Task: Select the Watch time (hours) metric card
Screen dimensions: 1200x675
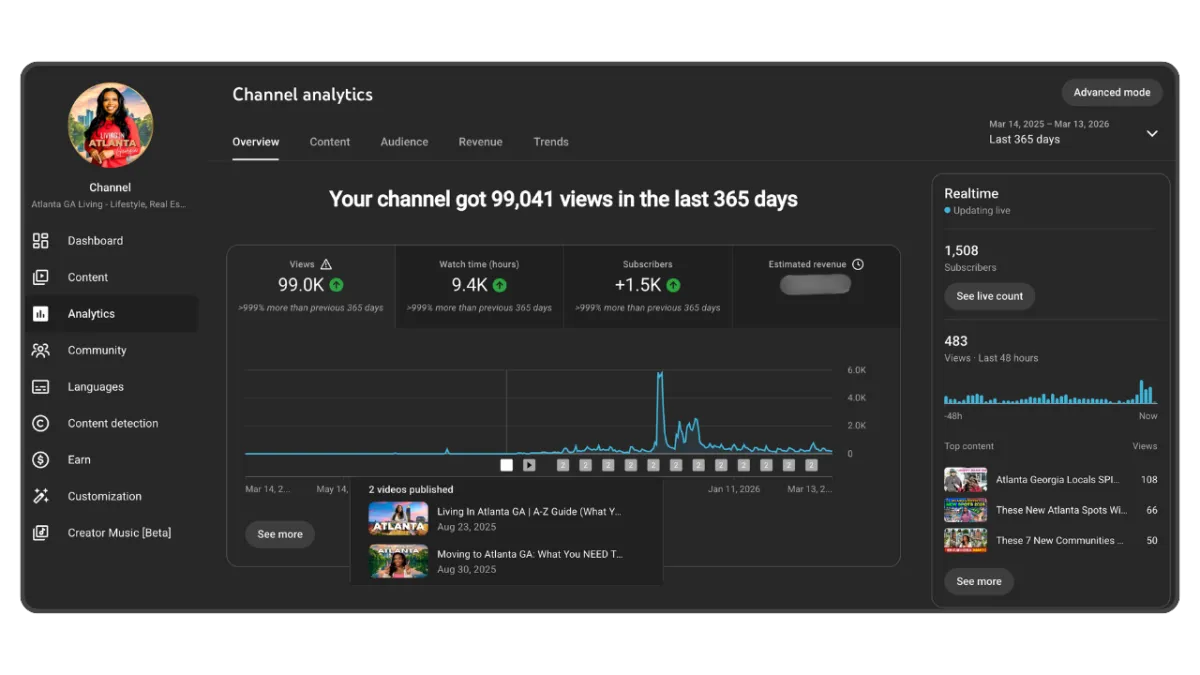Action: tap(479, 286)
